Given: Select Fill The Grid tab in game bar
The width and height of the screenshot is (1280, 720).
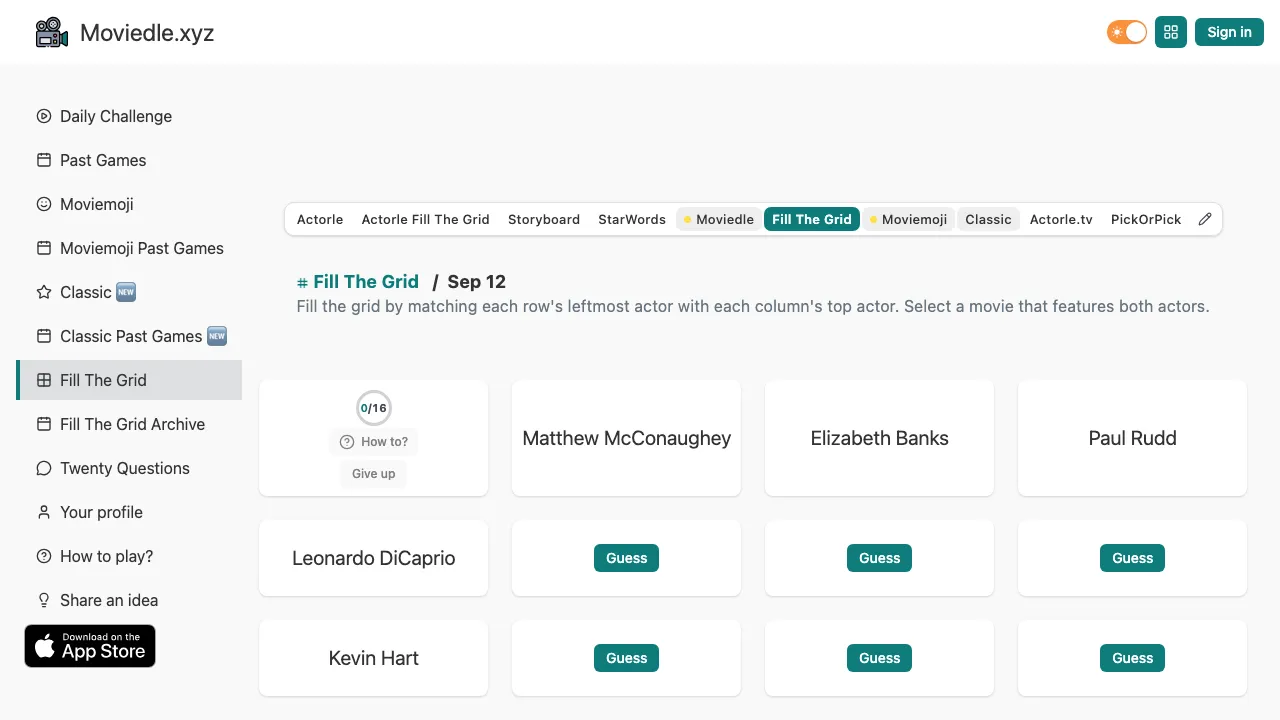Looking at the screenshot, I should pos(812,219).
